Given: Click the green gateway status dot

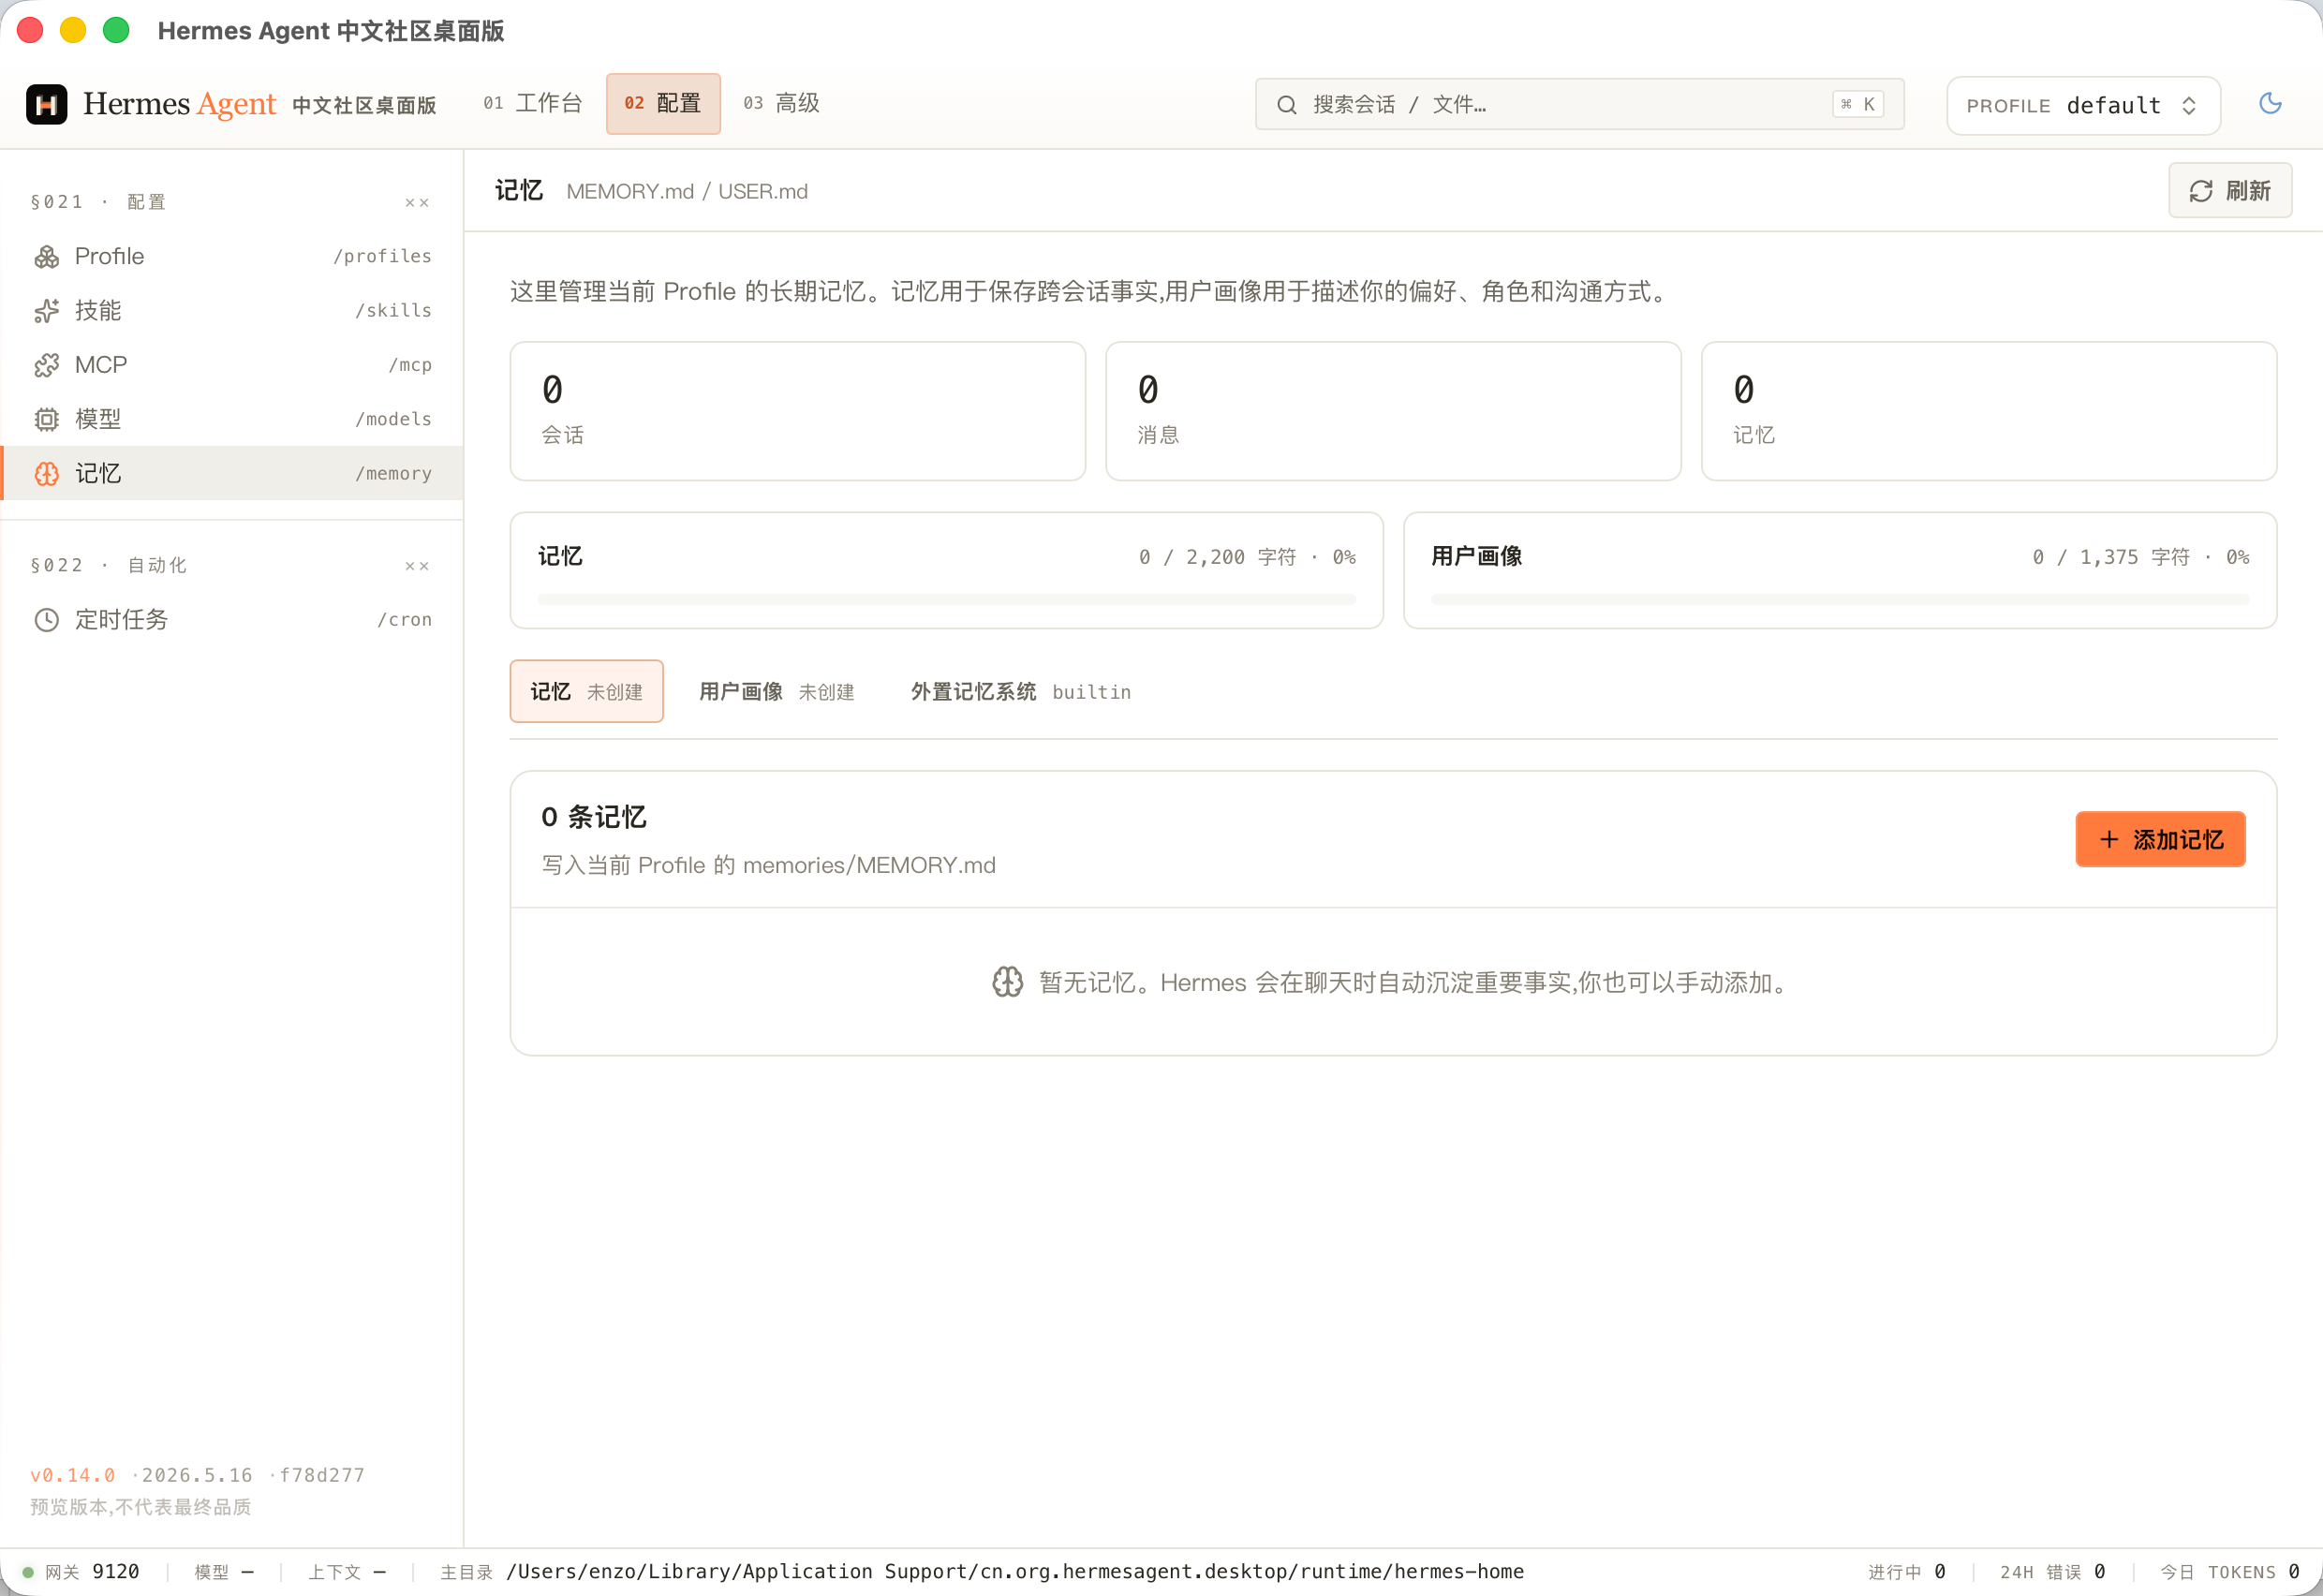Looking at the screenshot, I should (28, 1572).
